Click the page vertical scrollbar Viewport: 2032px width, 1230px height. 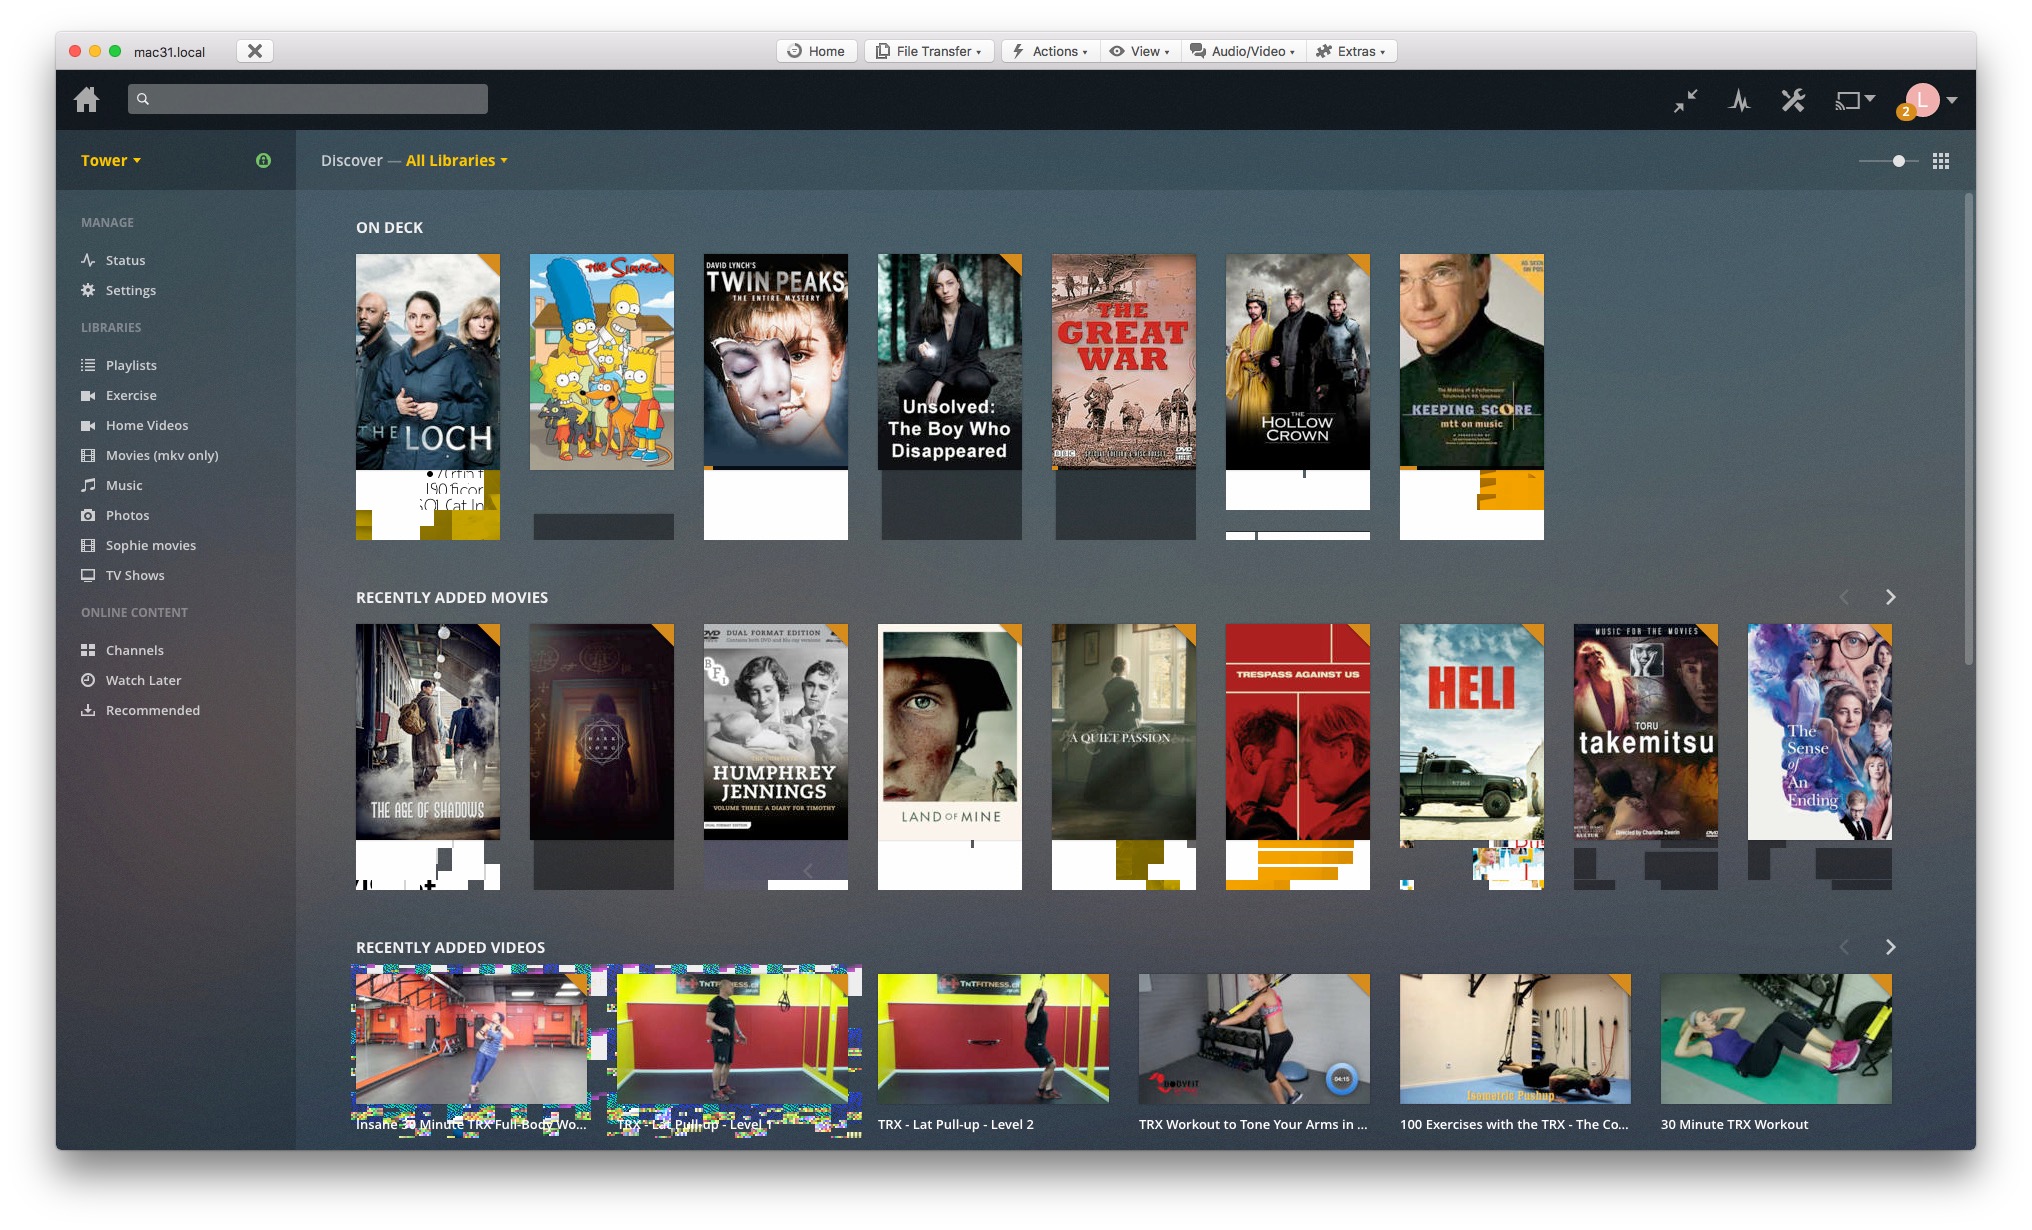coord(1969,430)
